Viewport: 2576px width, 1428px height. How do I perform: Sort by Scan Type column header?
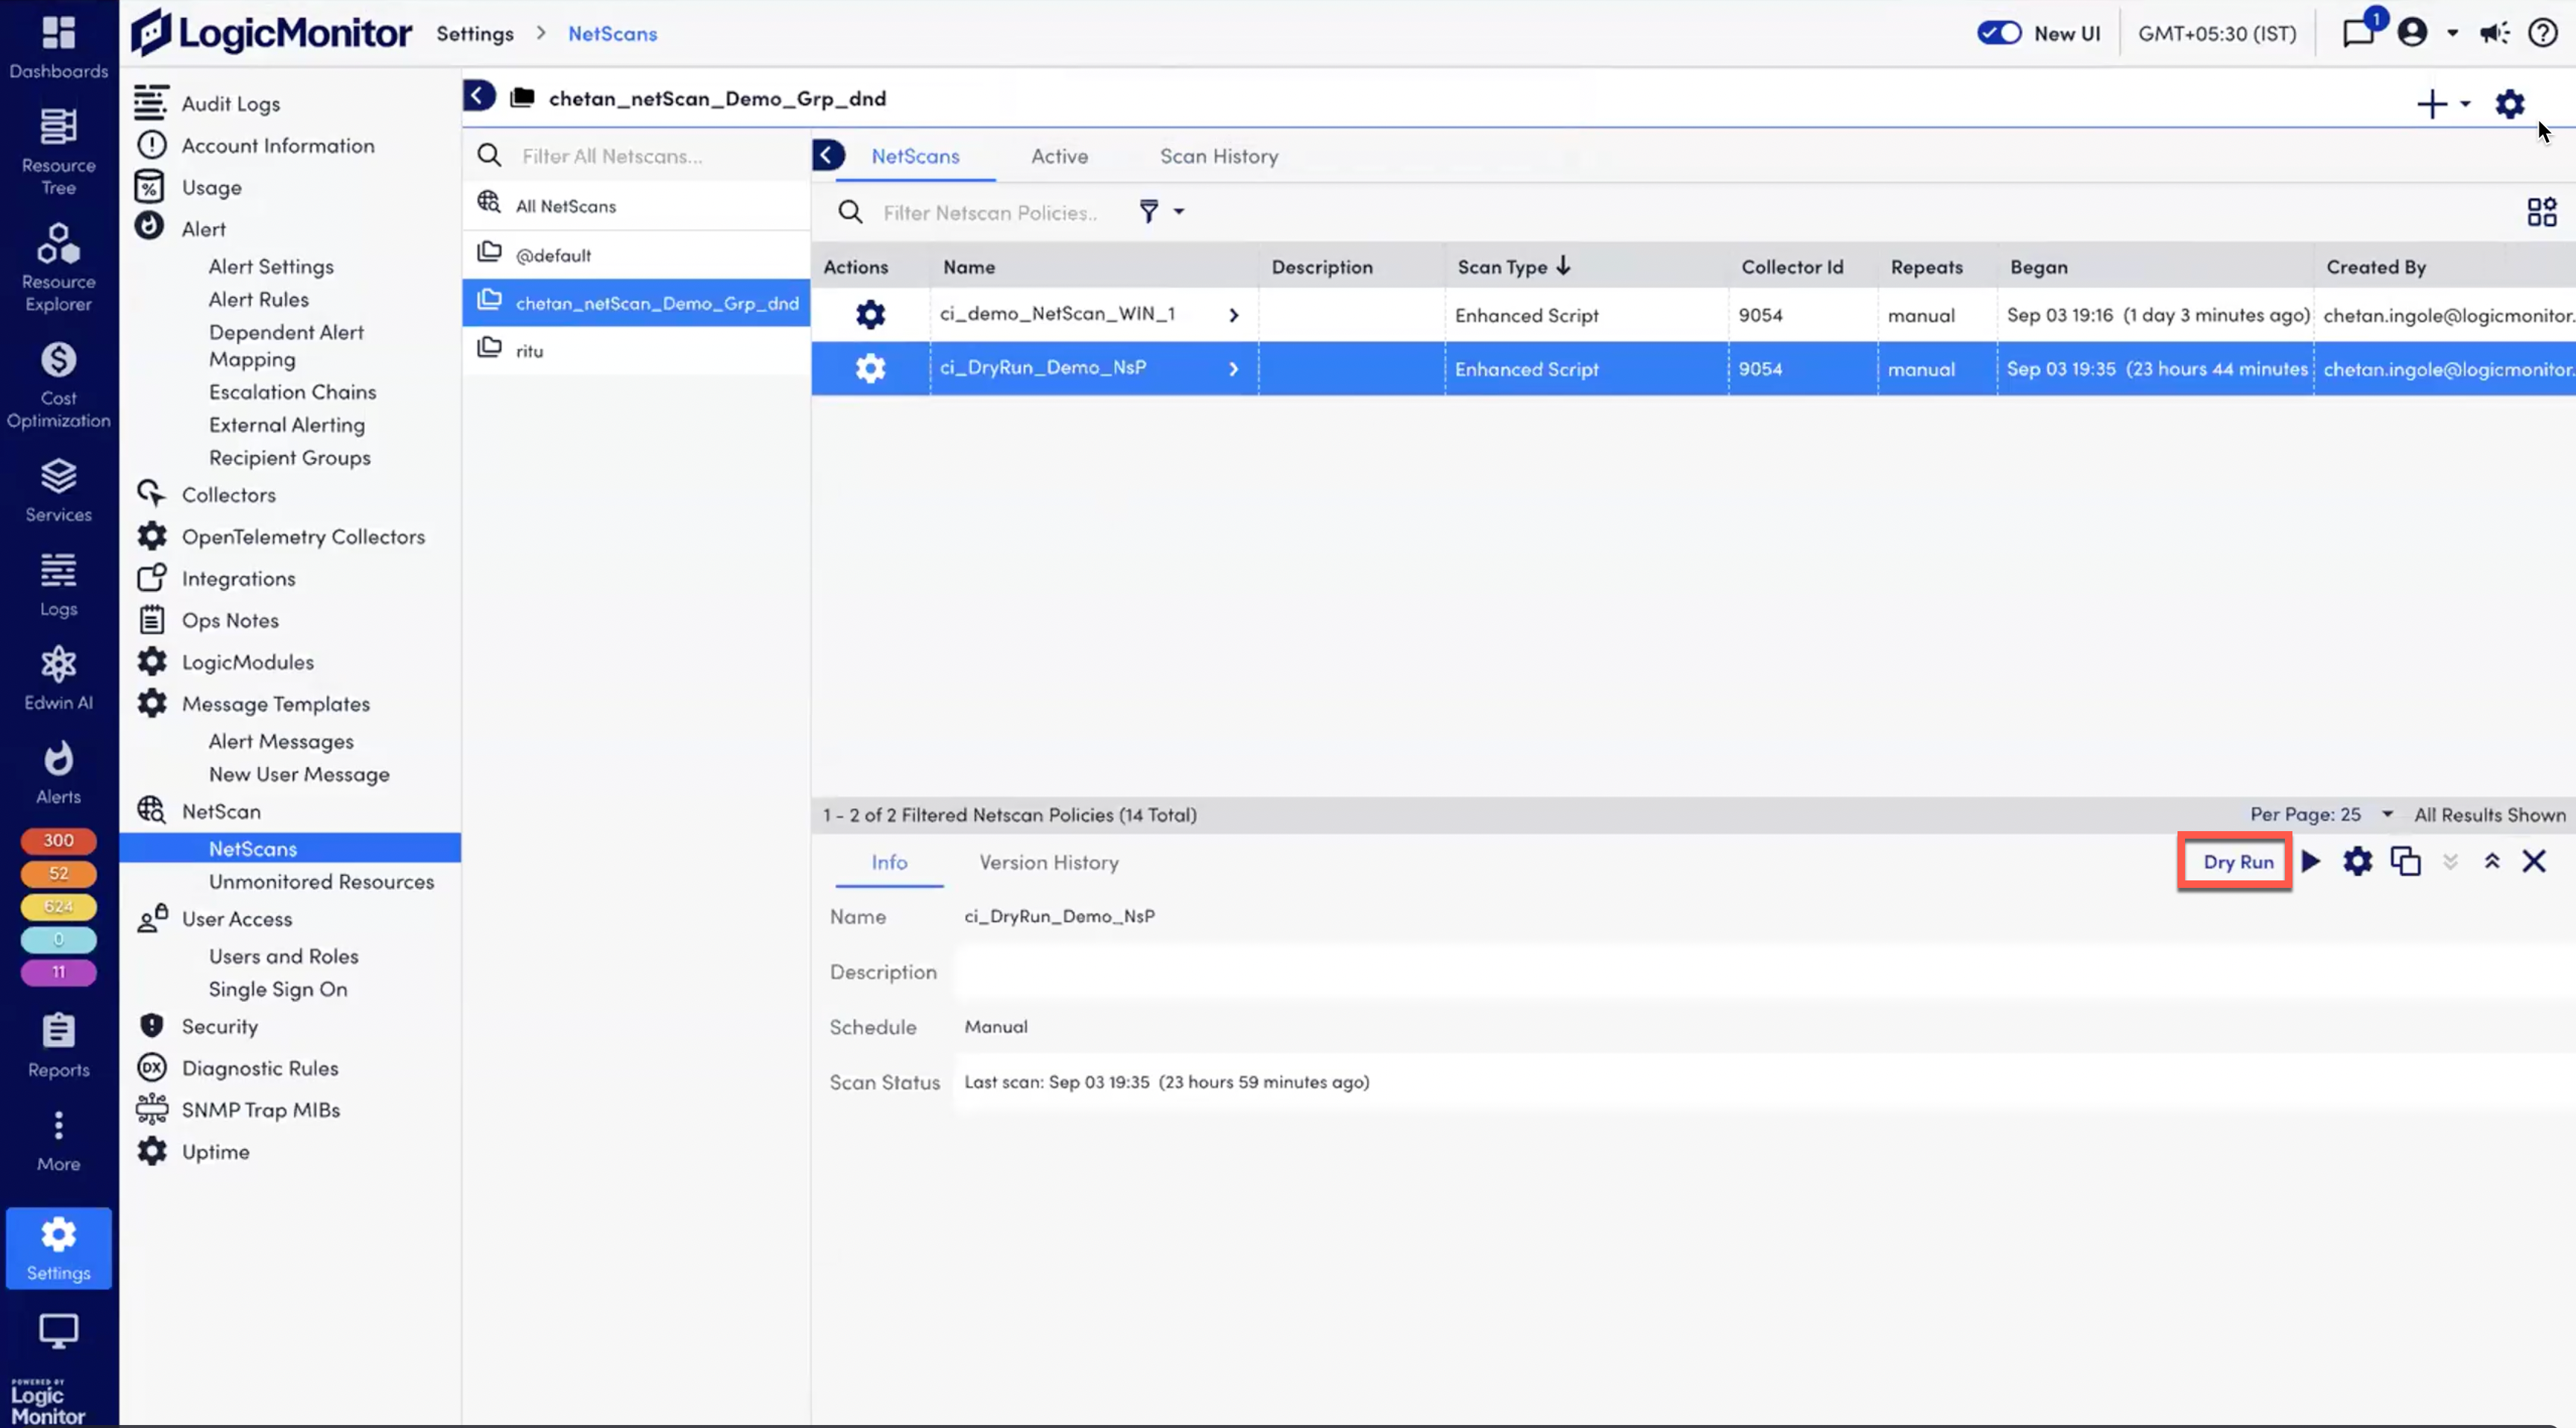[x=1513, y=267]
